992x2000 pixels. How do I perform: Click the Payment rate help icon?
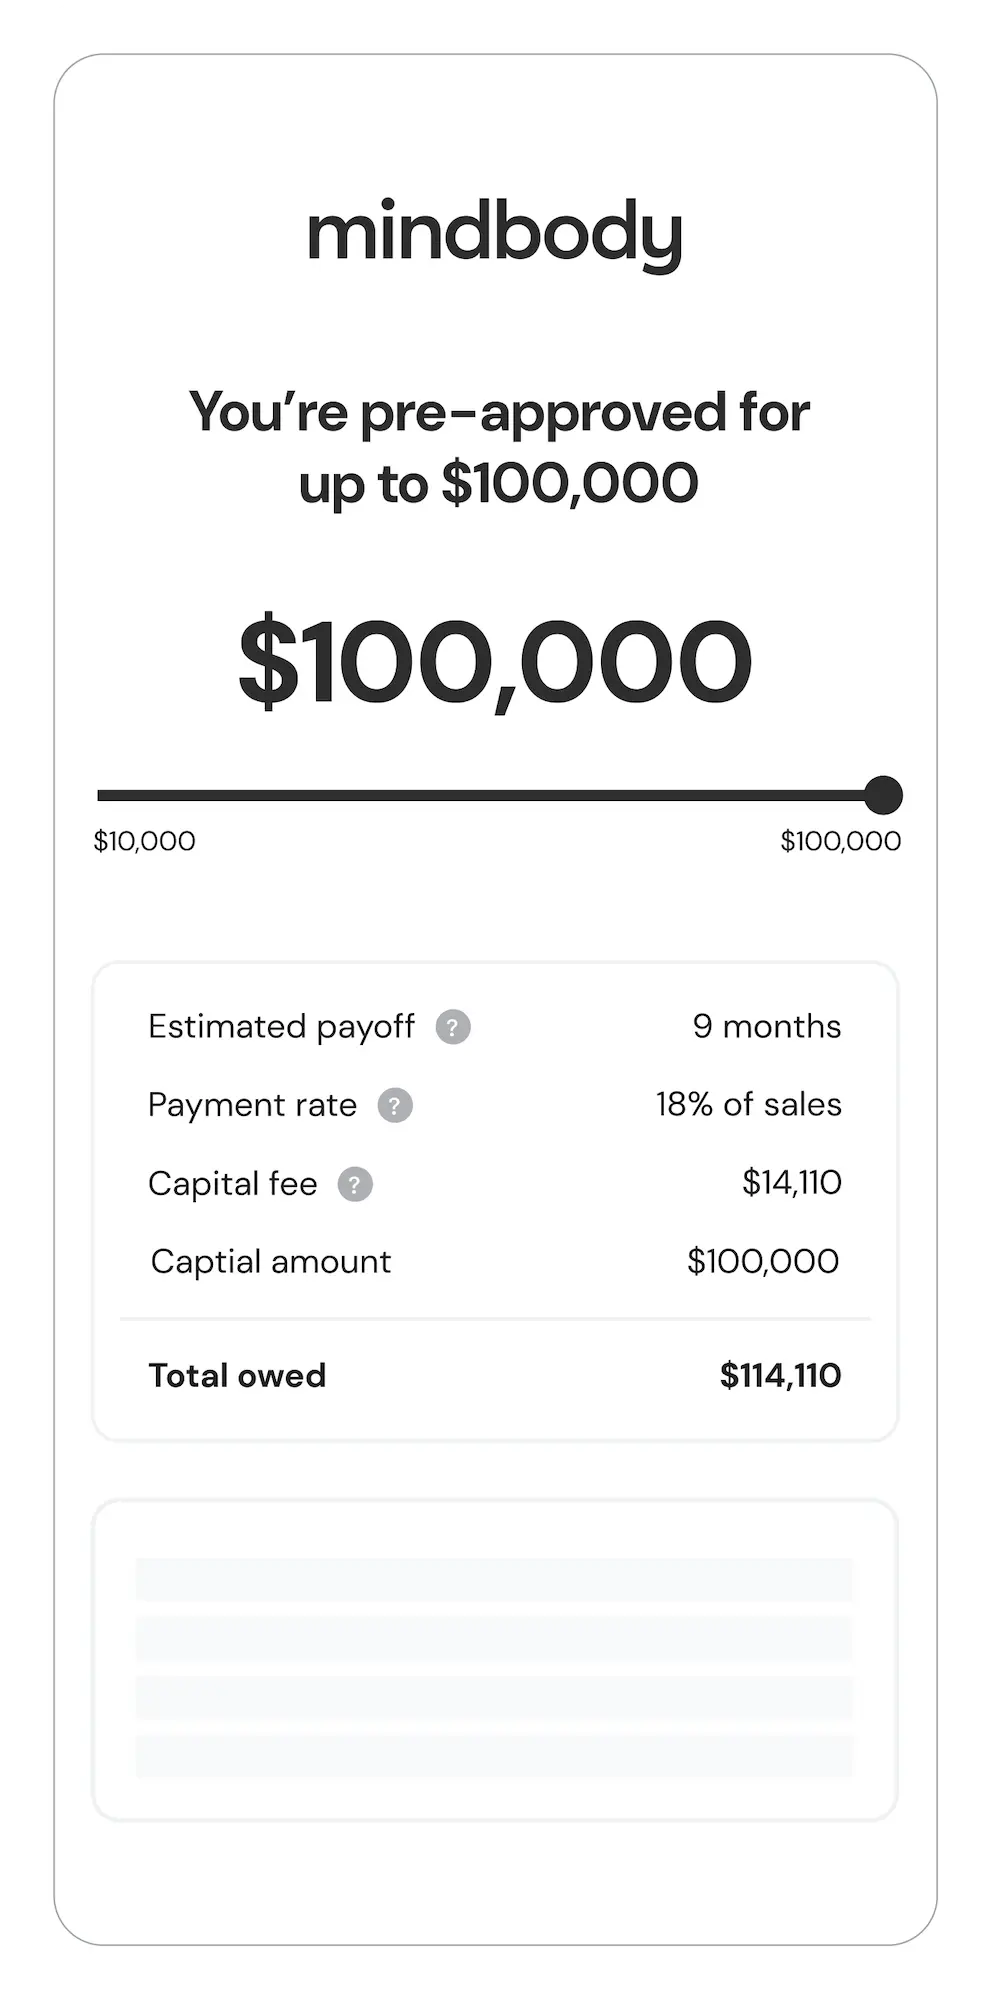[x=395, y=1105]
